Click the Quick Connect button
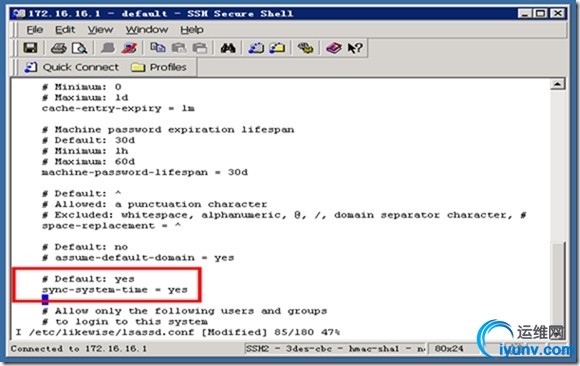The height and width of the screenshot is (366, 580). coord(72,67)
